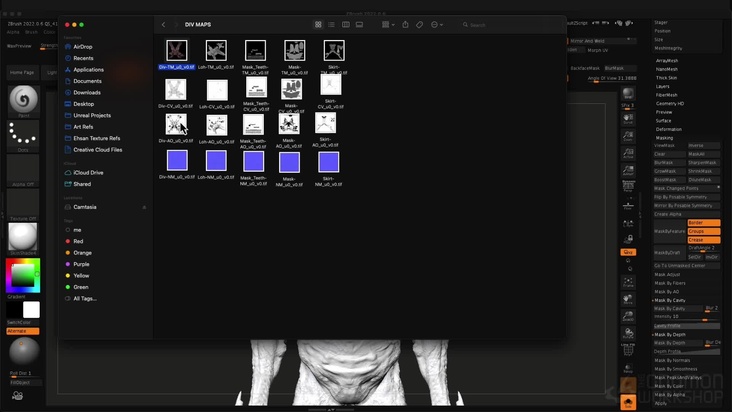Click ZBrush black secondary color swatch

pyautogui.click(x=14, y=309)
